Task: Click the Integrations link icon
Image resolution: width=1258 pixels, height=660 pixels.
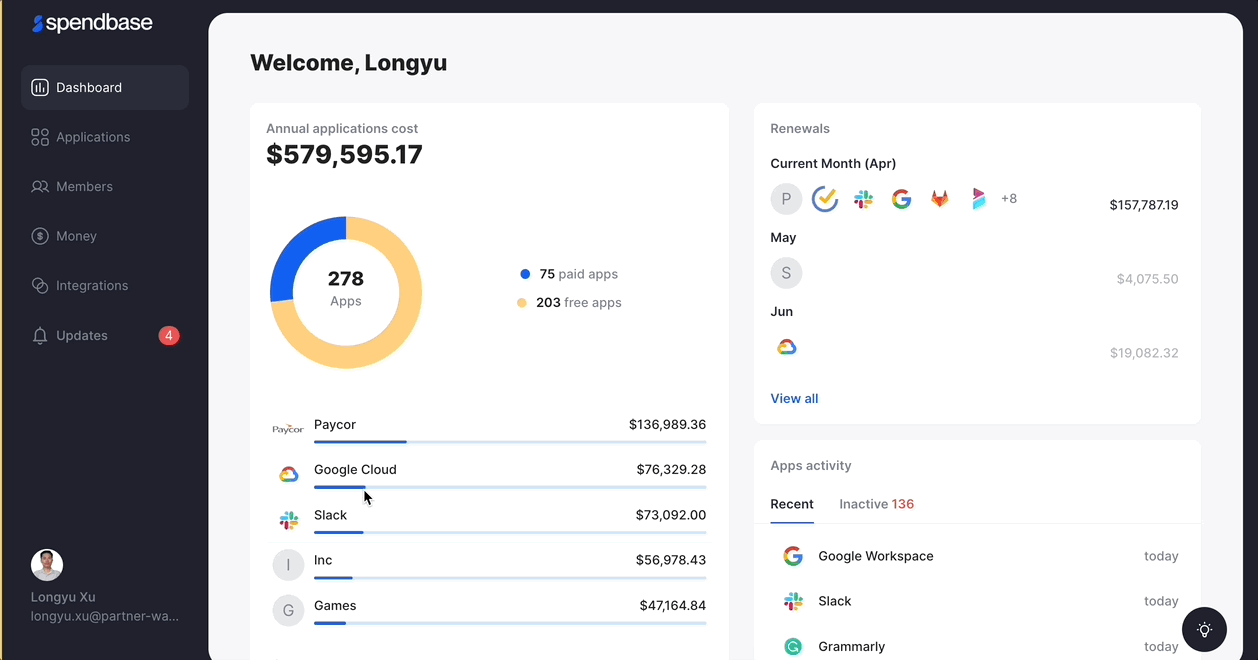Action: tap(40, 286)
